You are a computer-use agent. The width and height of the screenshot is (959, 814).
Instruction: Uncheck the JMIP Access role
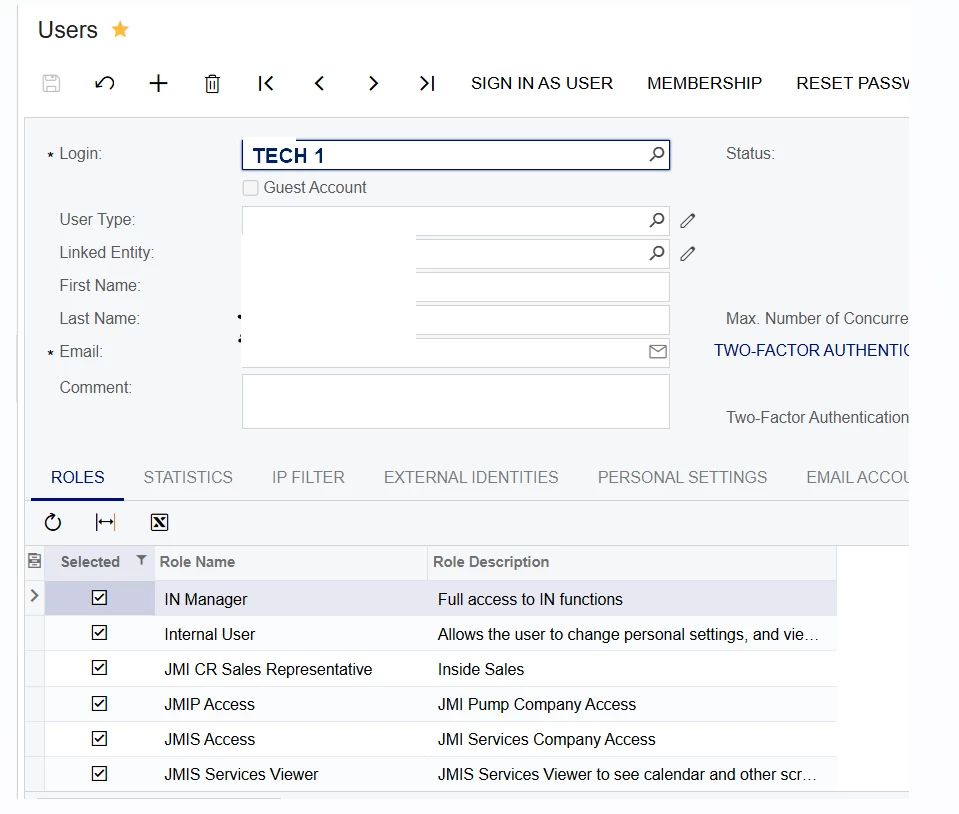[99, 703]
